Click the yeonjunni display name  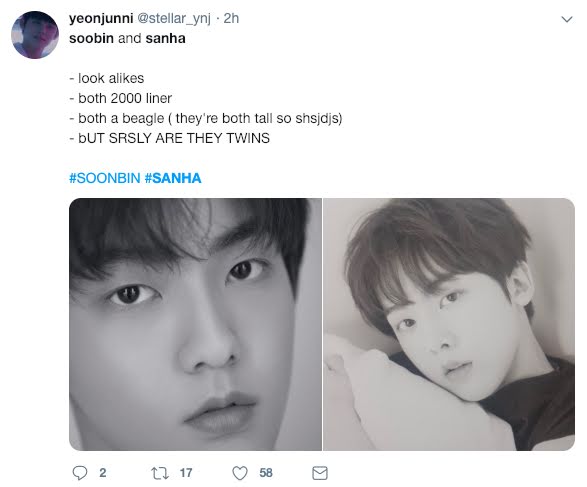[101, 18]
